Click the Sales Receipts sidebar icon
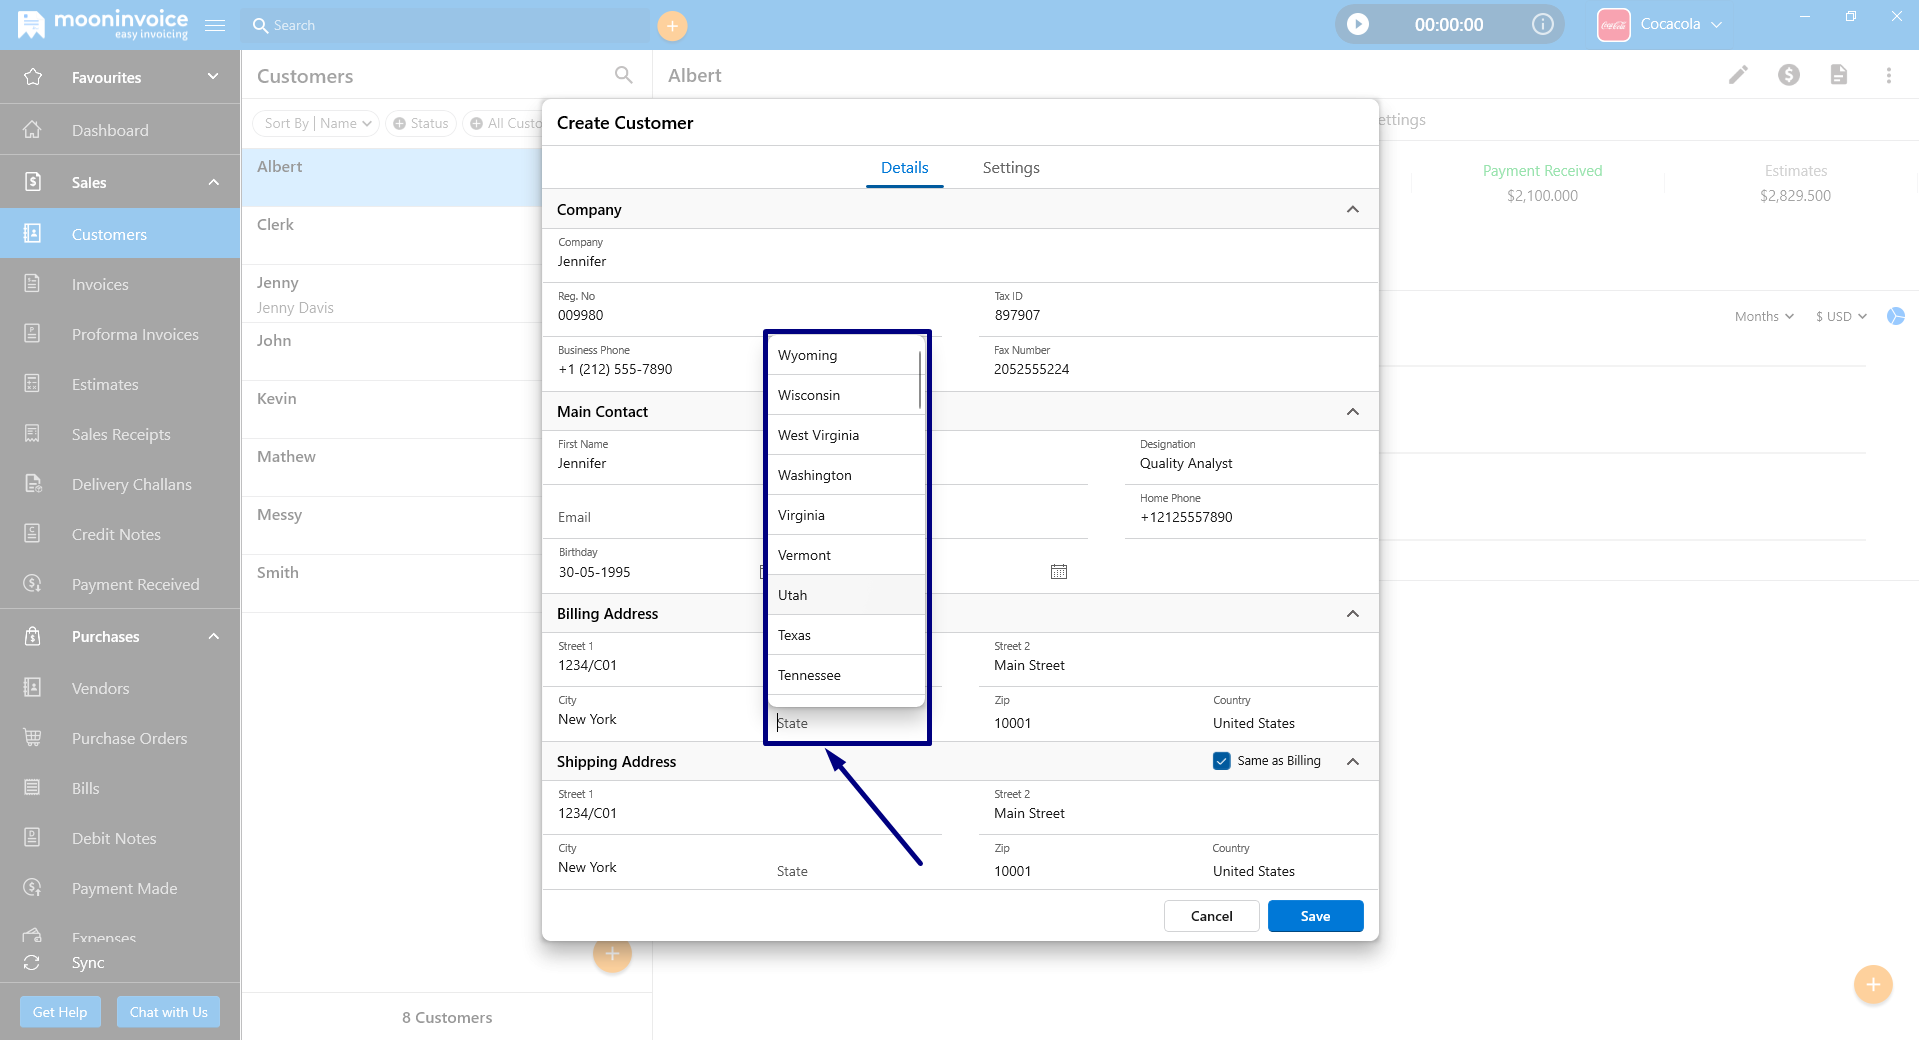Image resolution: width=1919 pixels, height=1040 pixels. pos(32,434)
